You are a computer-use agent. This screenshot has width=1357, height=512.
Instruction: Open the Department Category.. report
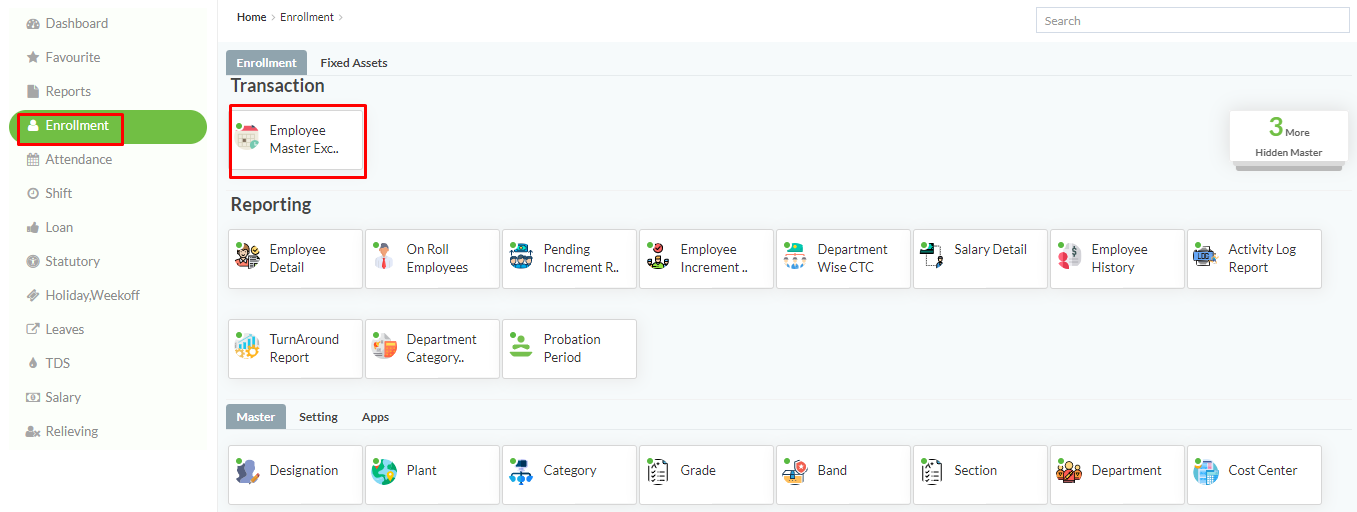(x=433, y=349)
